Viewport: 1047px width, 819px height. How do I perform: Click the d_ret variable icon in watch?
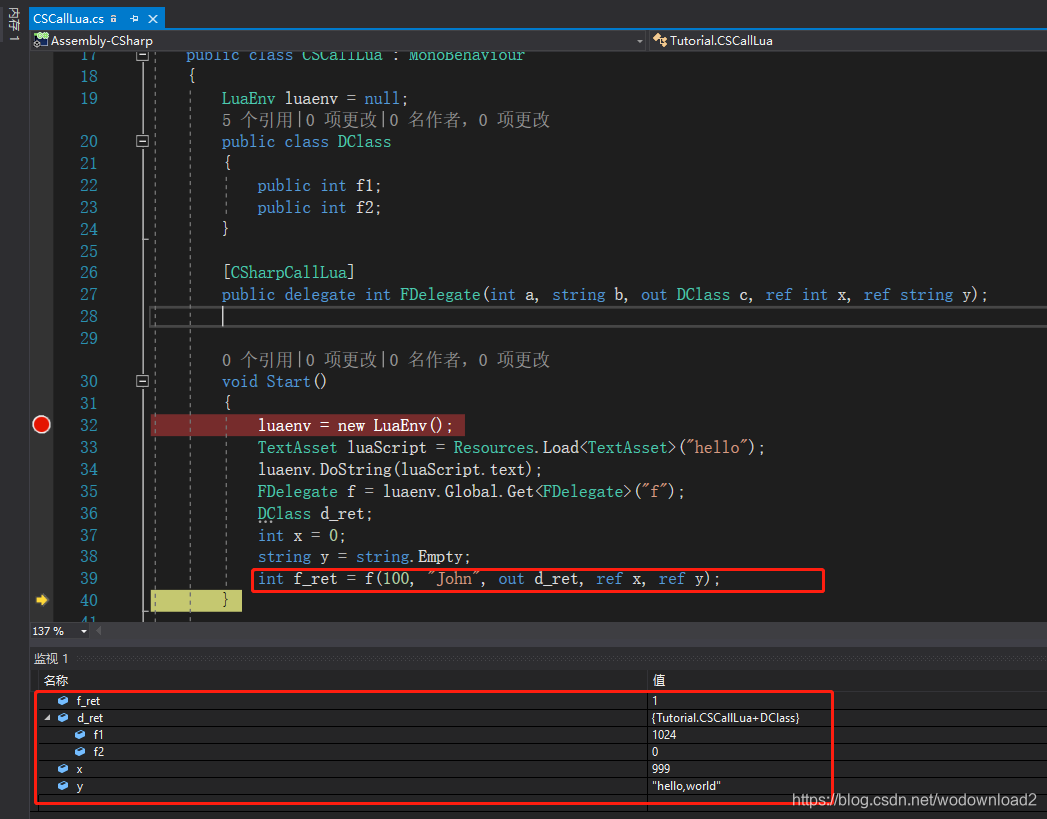(x=63, y=718)
